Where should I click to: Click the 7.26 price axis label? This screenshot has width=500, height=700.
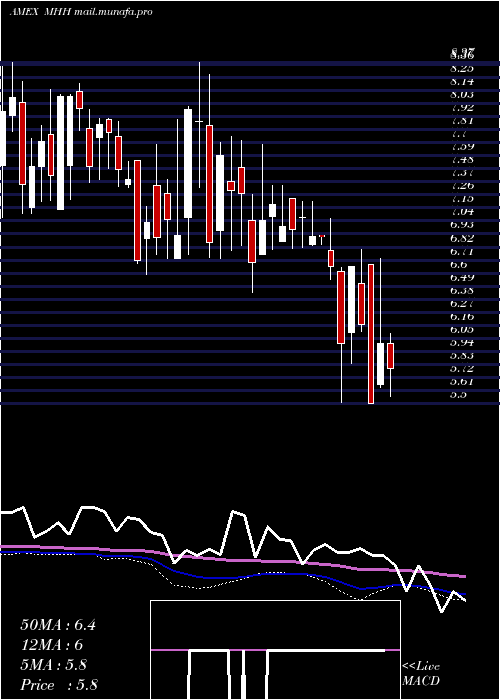[x=462, y=186]
